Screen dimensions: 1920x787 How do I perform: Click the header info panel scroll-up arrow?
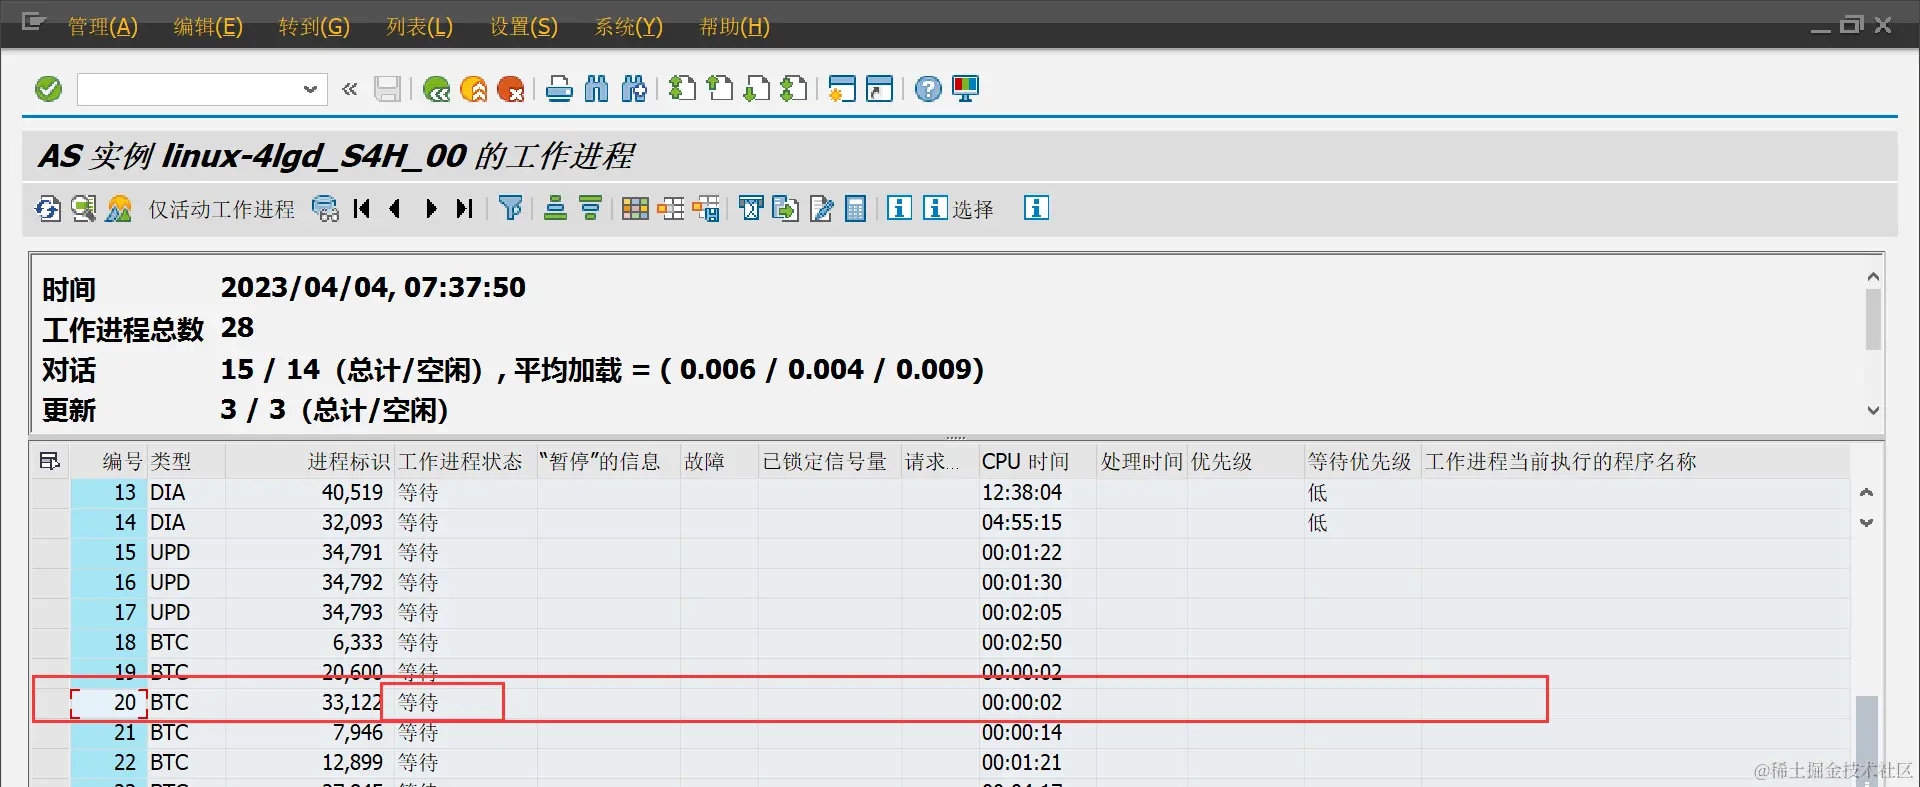[1873, 276]
